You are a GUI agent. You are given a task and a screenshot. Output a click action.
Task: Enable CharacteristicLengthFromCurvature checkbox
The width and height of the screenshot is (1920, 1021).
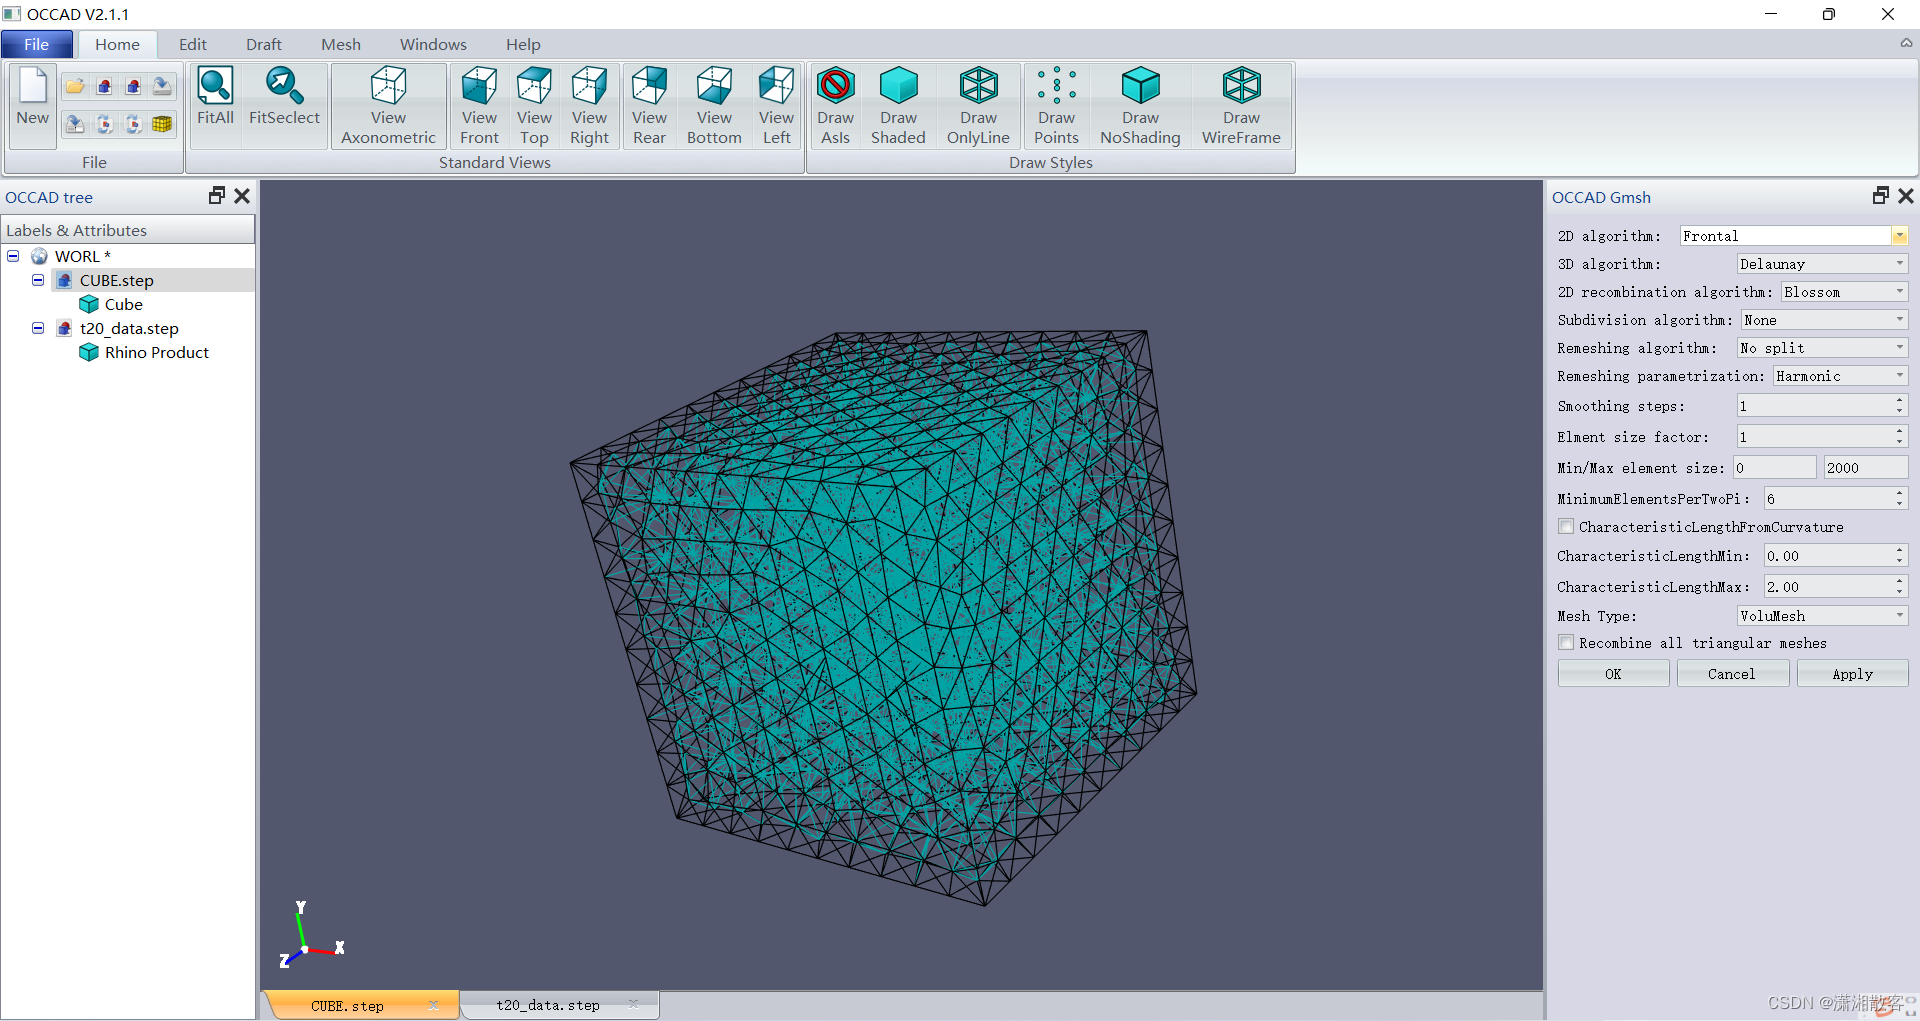coord(1566,526)
